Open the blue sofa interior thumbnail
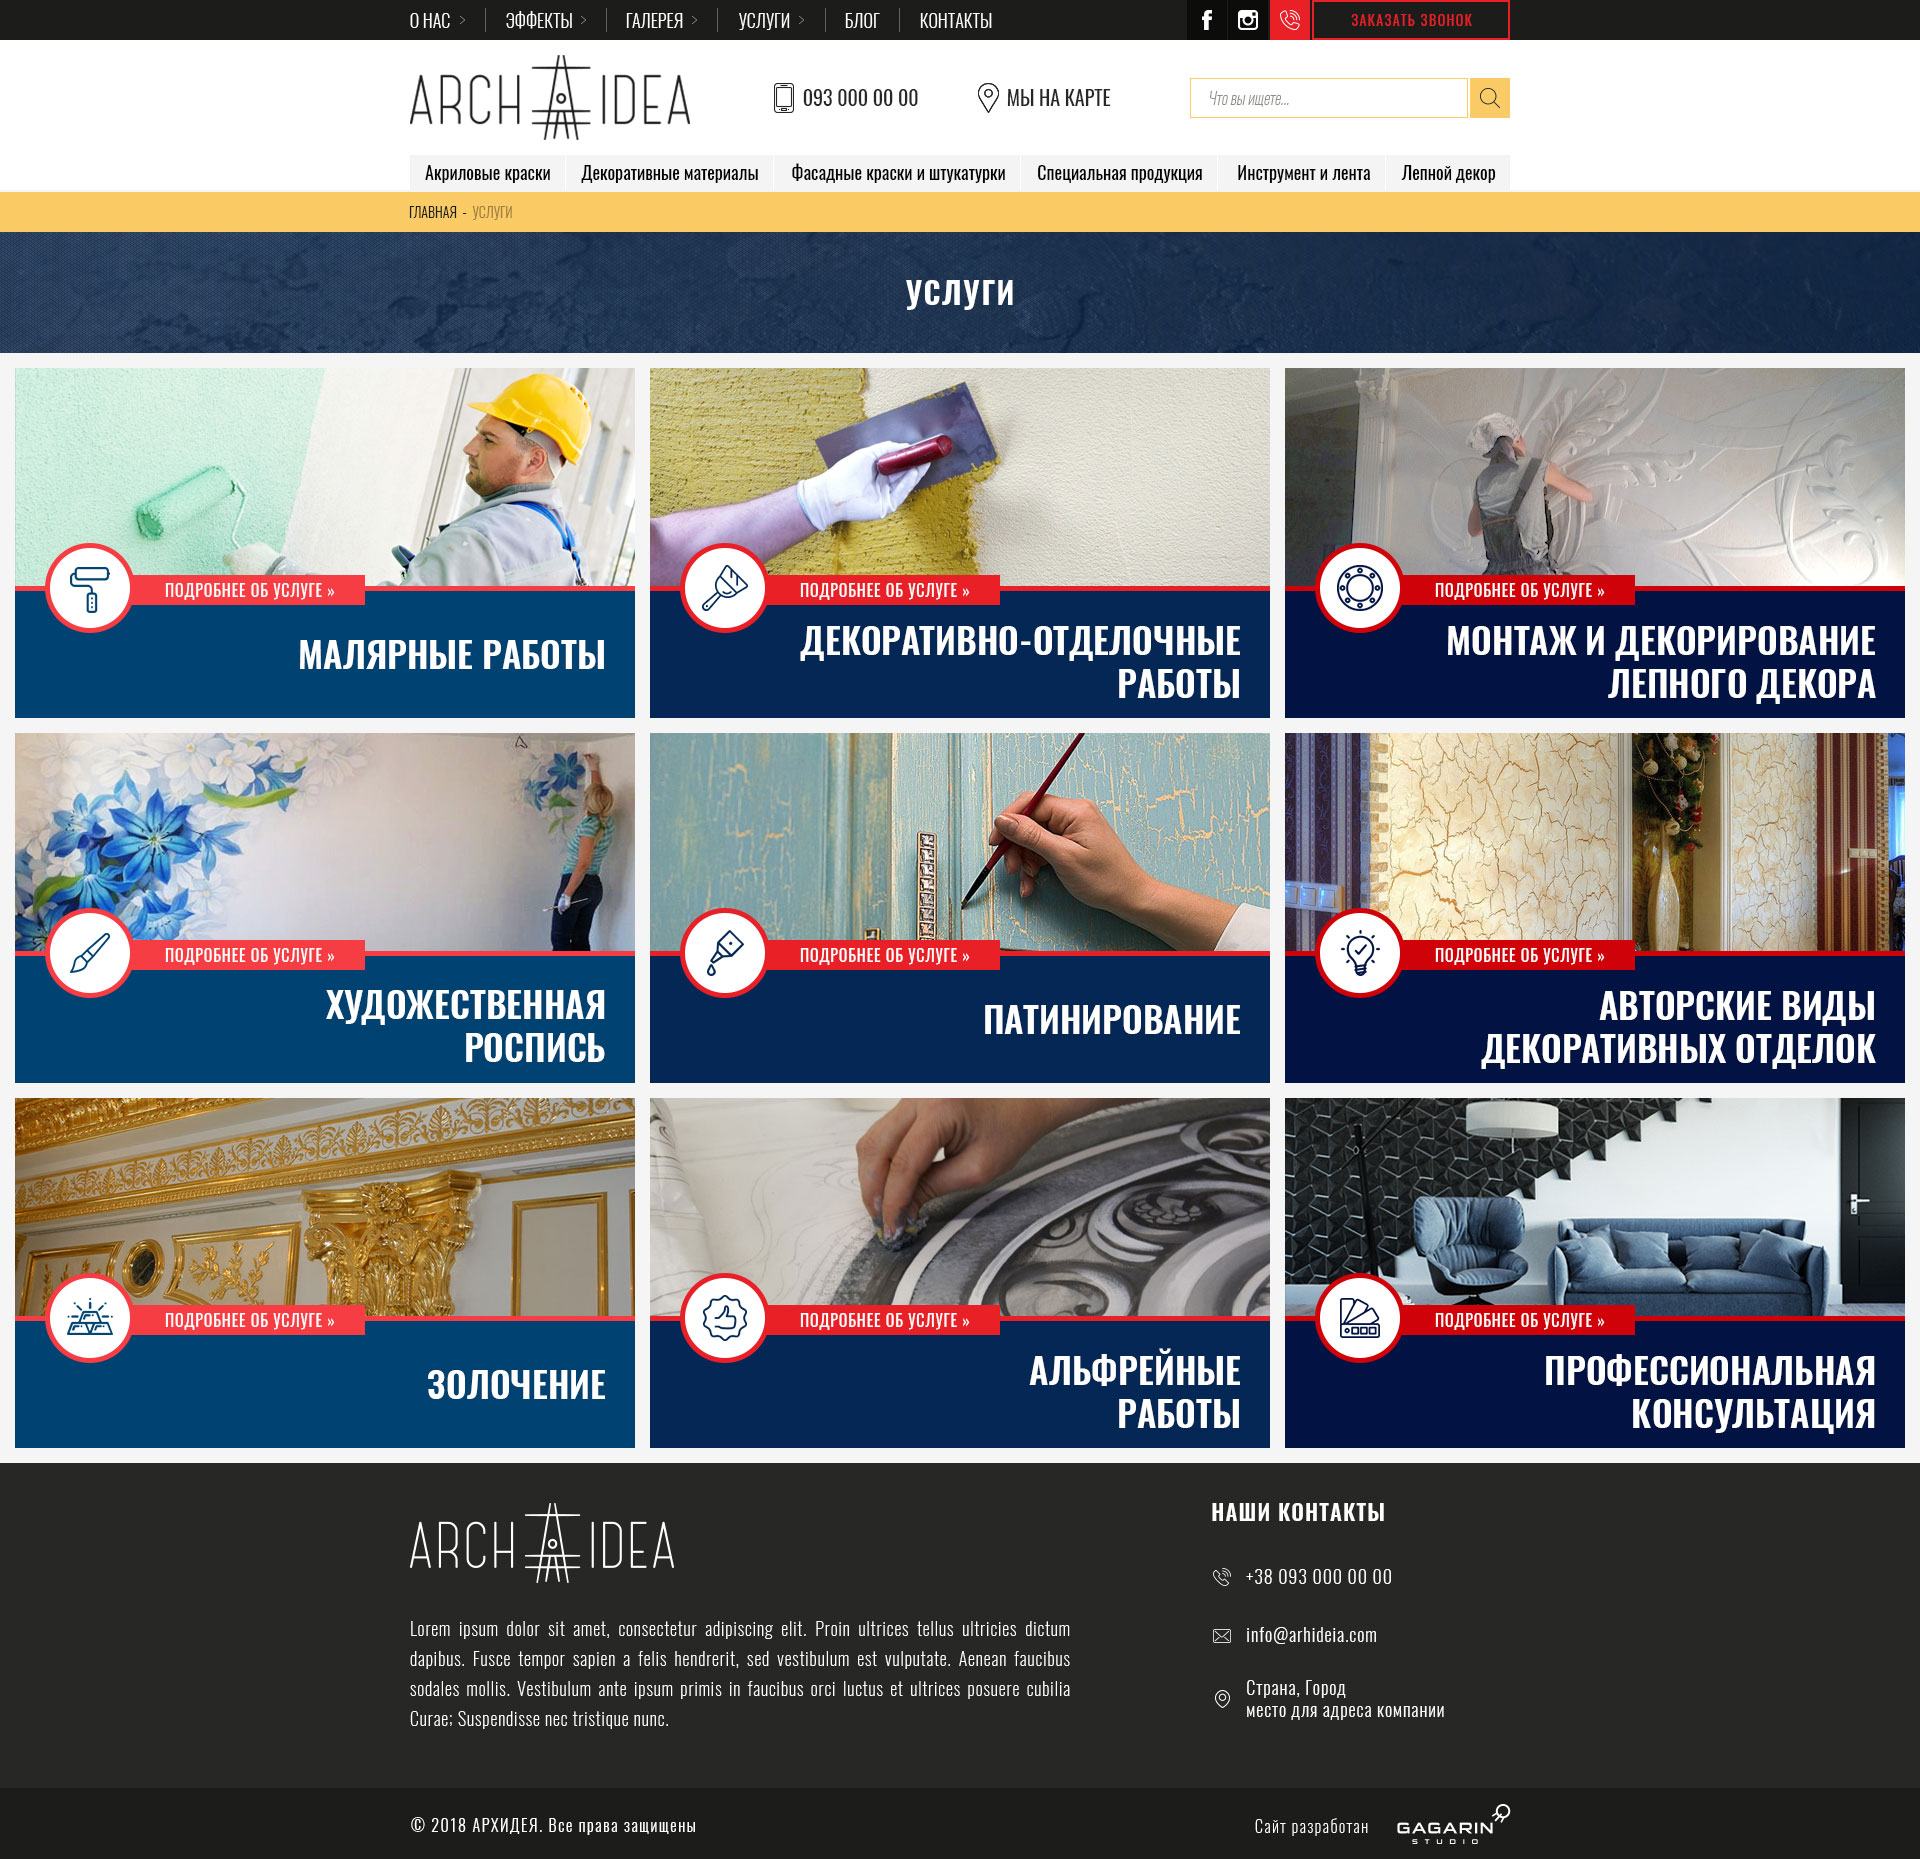This screenshot has height=1859, width=1920. click(x=1595, y=1206)
